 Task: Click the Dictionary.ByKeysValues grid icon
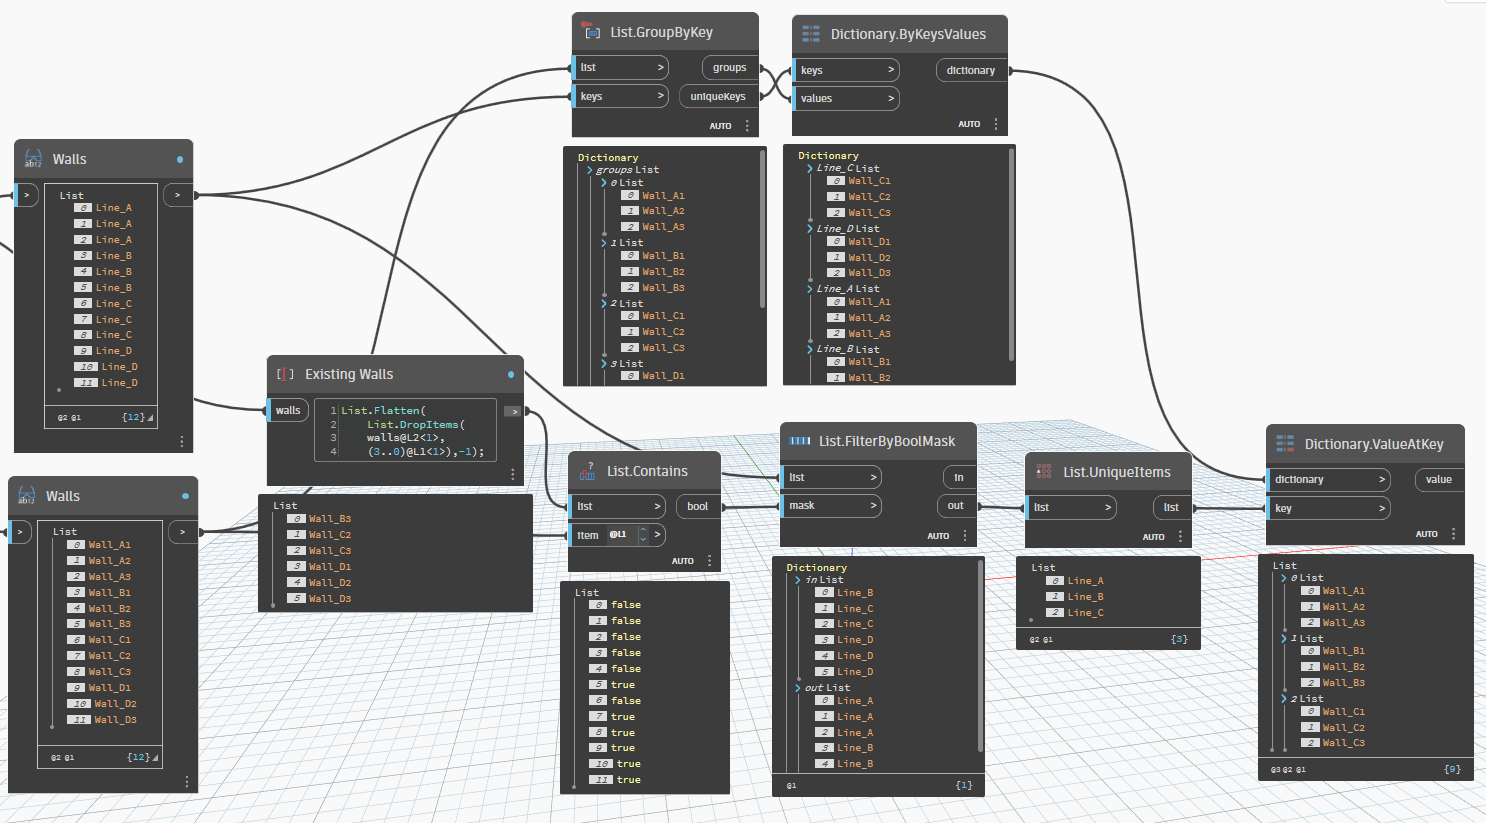point(813,33)
